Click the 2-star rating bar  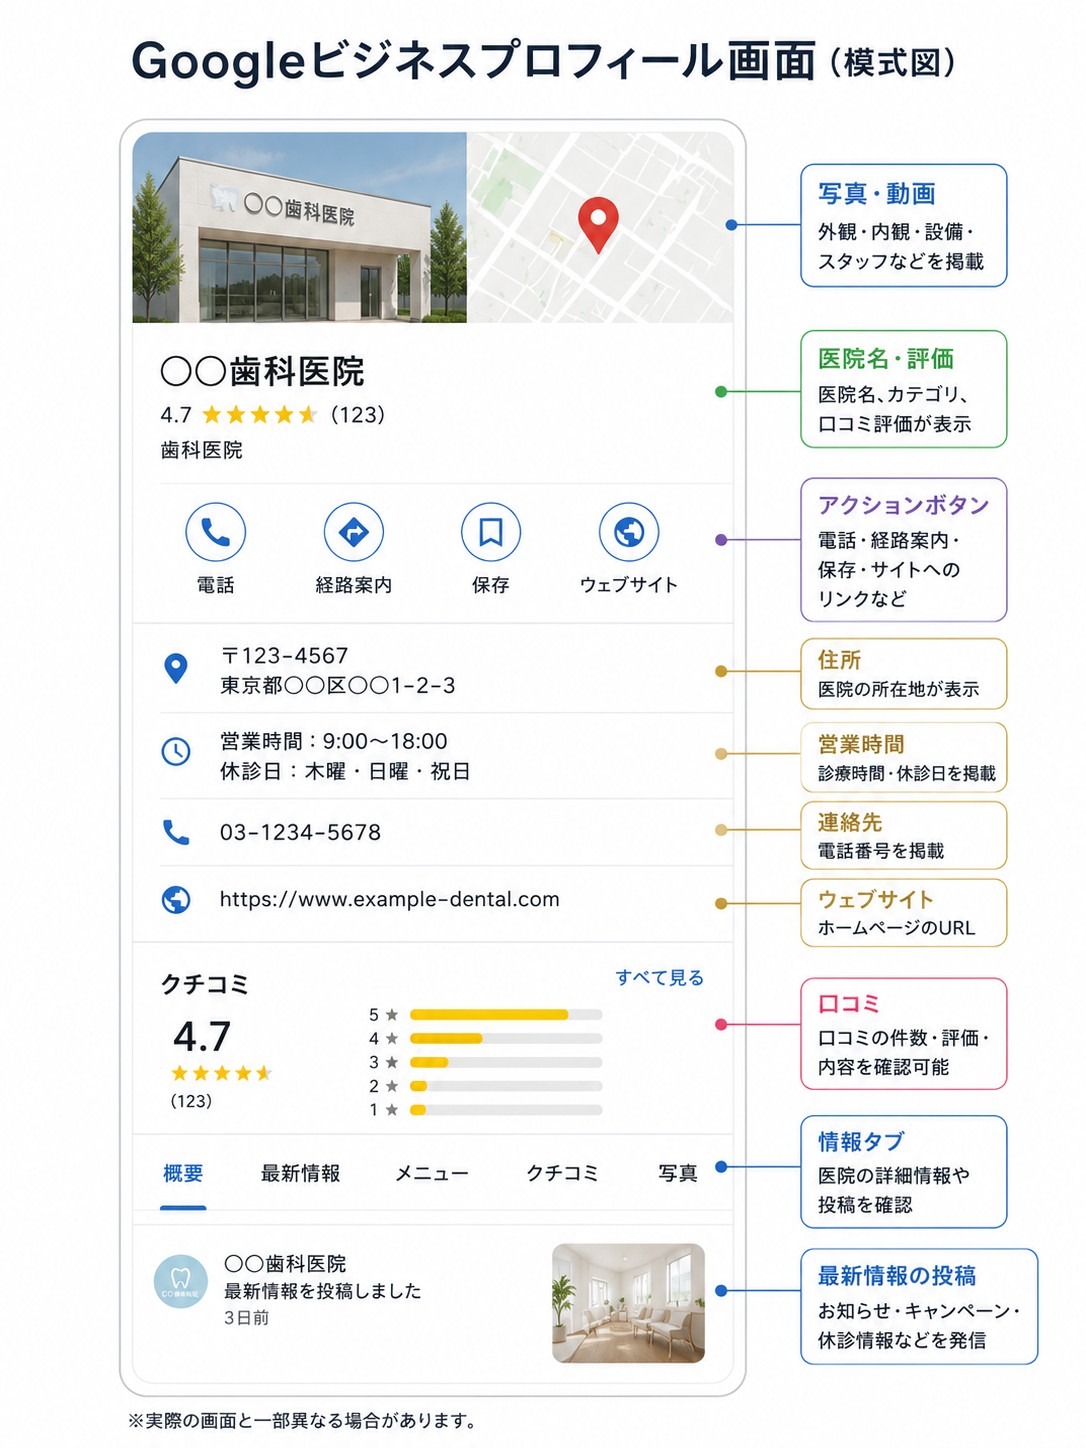point(506,1086)
